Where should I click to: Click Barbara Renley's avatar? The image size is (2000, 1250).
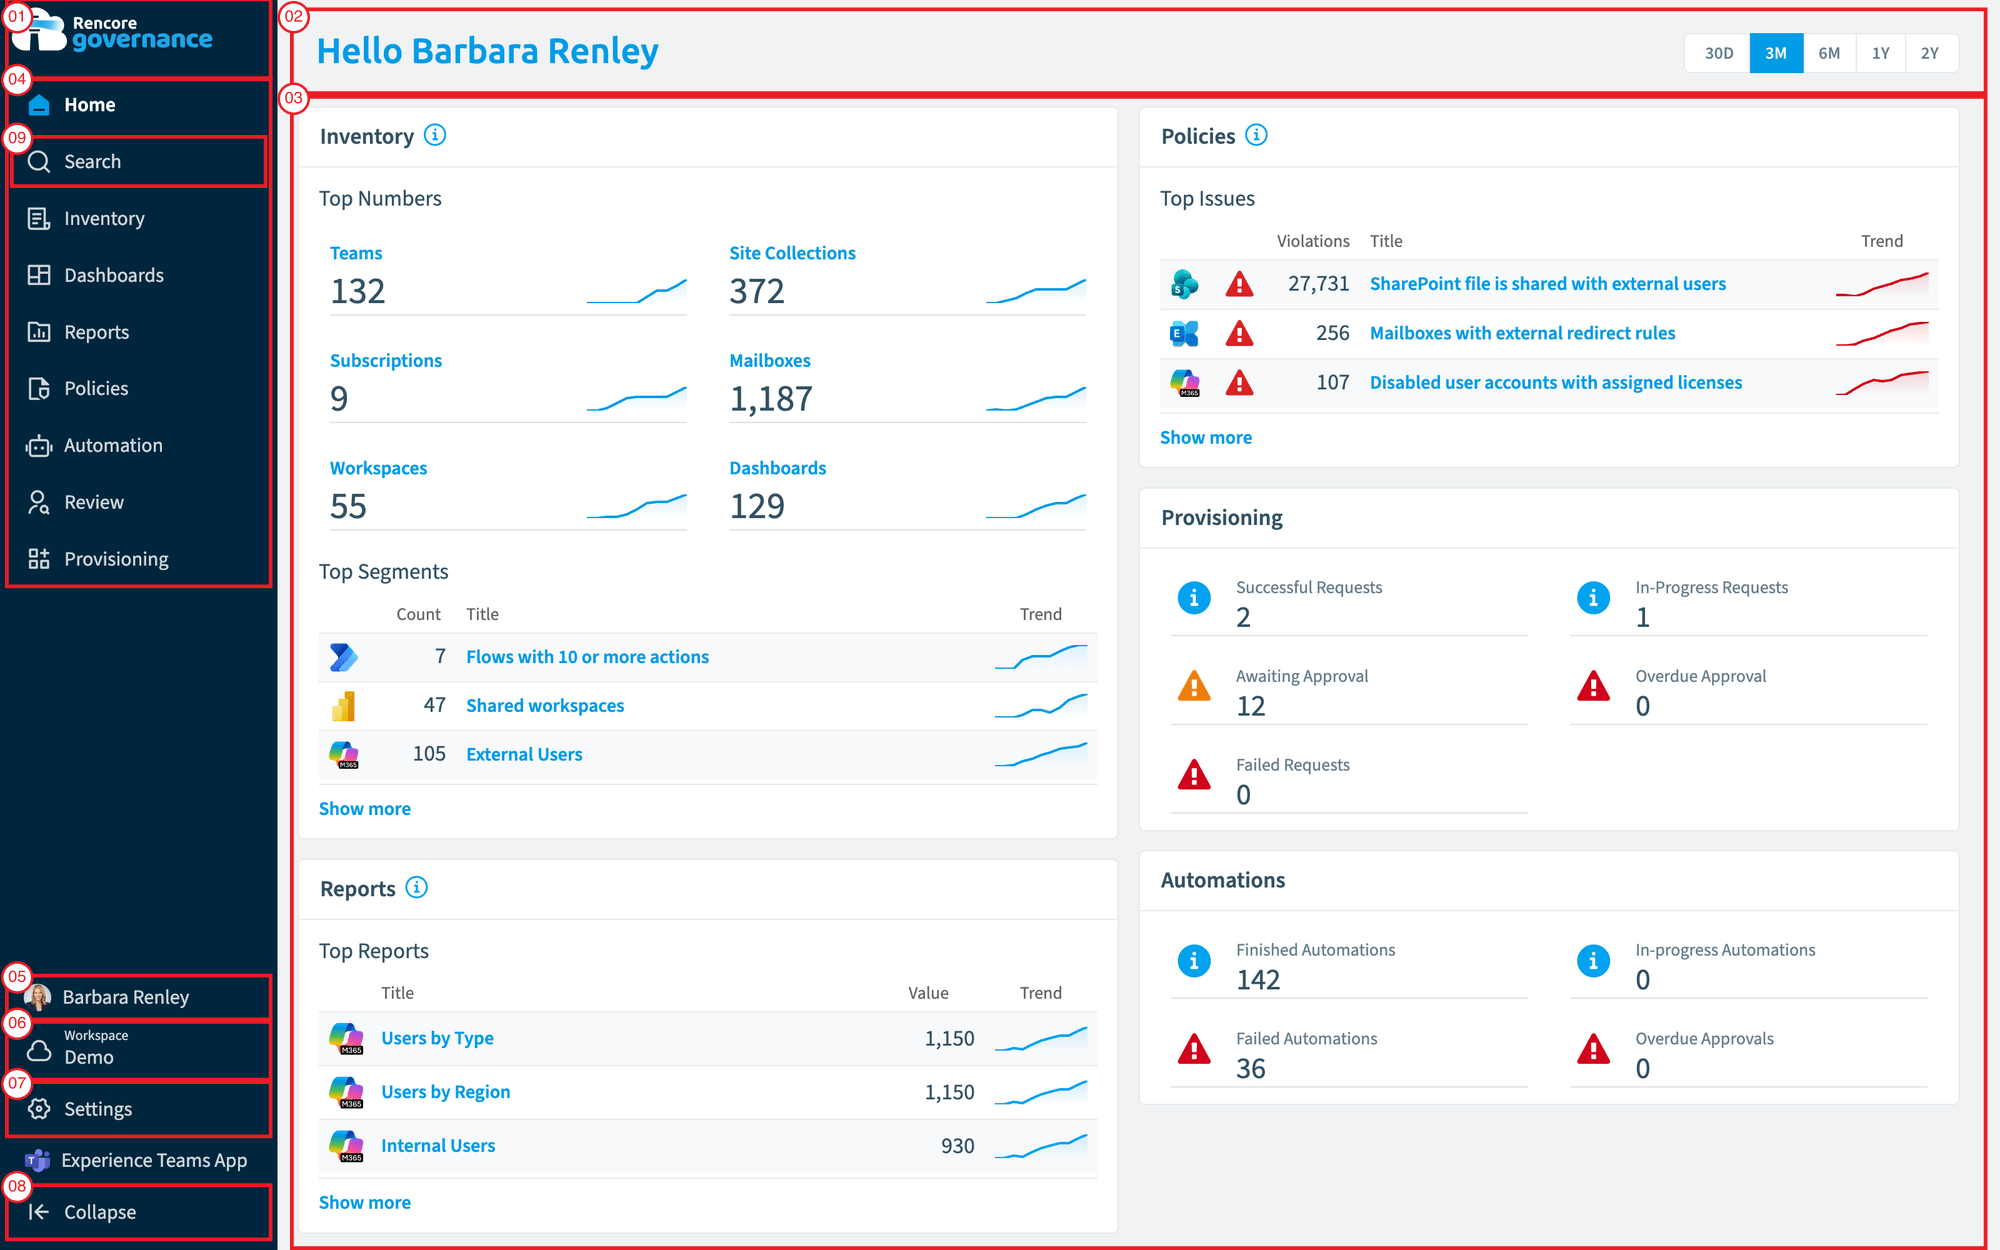click(38, 997)
